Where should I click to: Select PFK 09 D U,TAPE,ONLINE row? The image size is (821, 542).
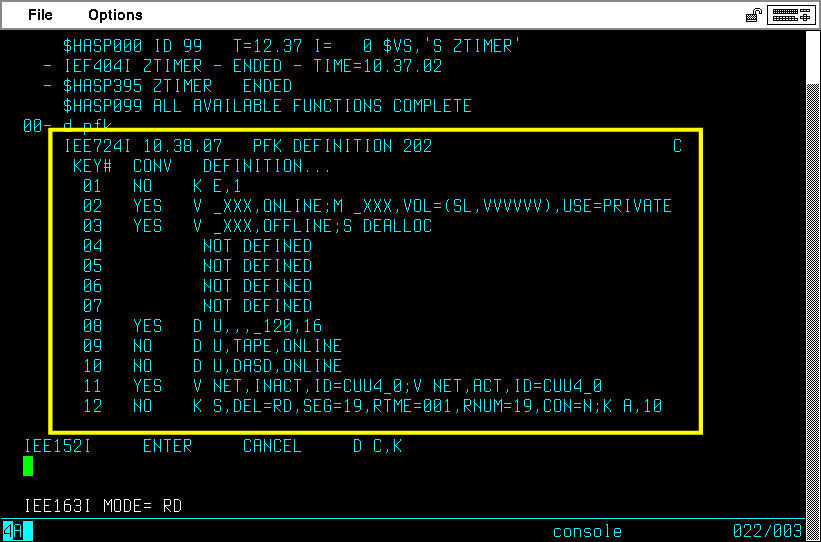[212, 346]
